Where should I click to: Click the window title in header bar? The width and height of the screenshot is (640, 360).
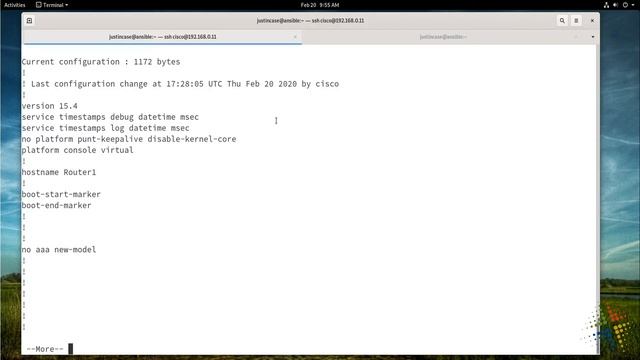click(x=310, y=20)
